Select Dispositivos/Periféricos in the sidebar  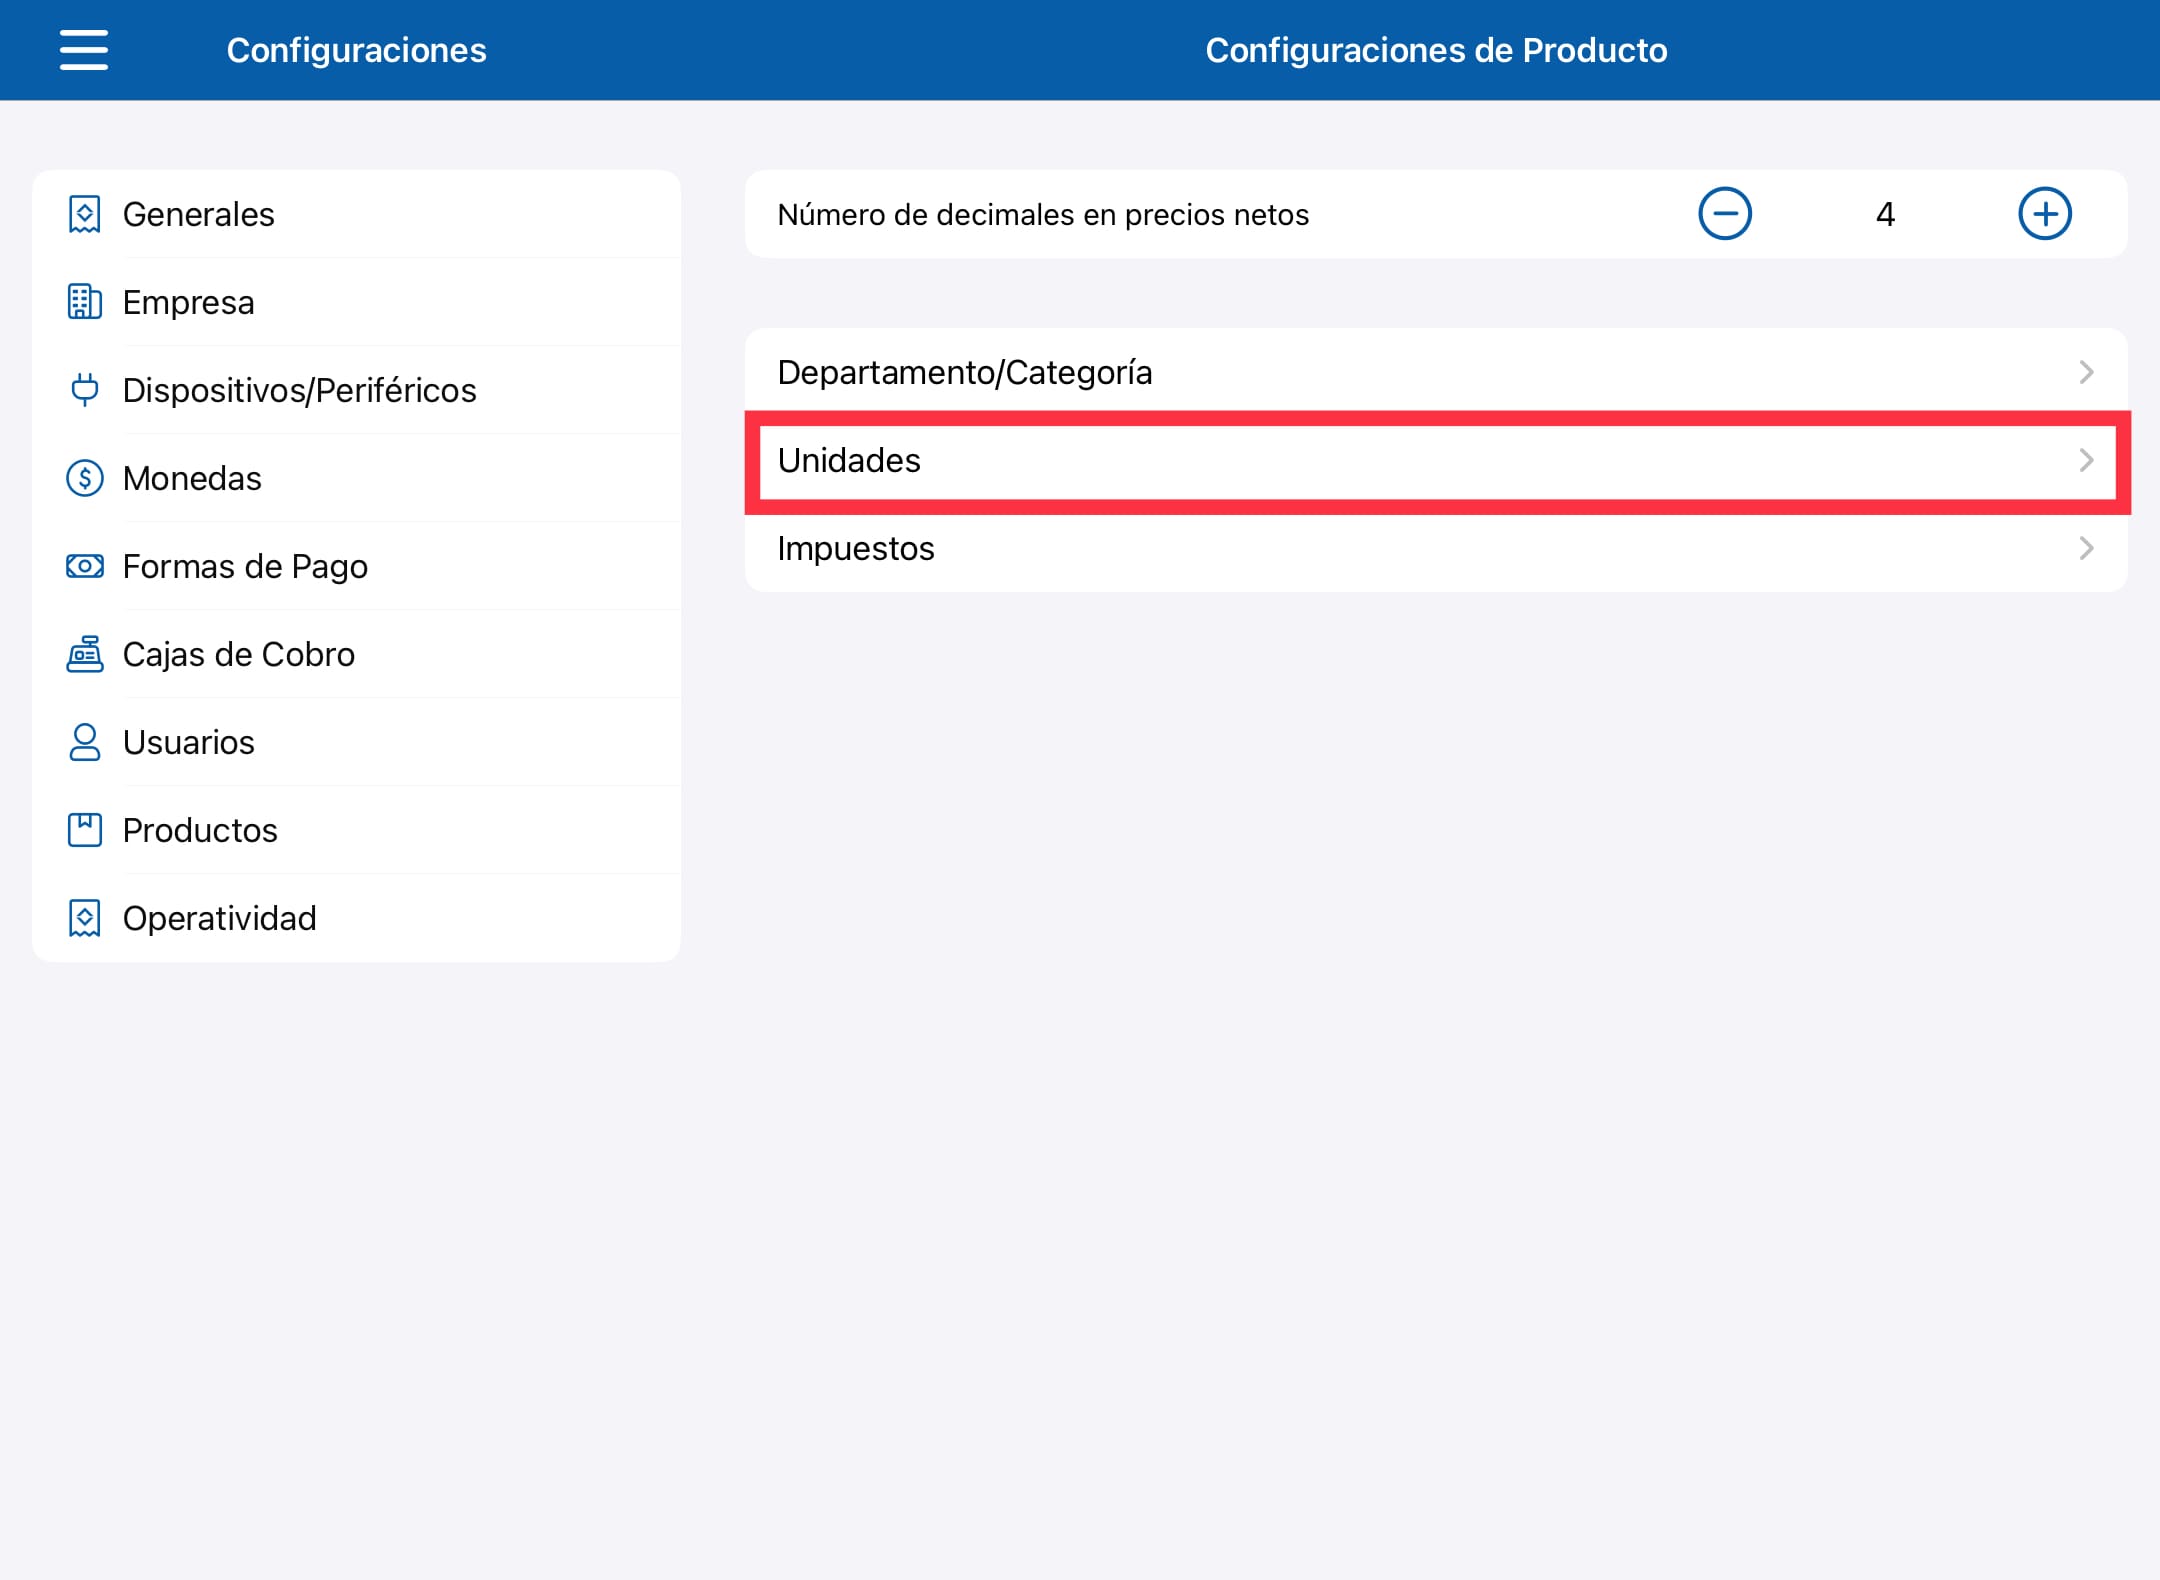pos(356,390)
